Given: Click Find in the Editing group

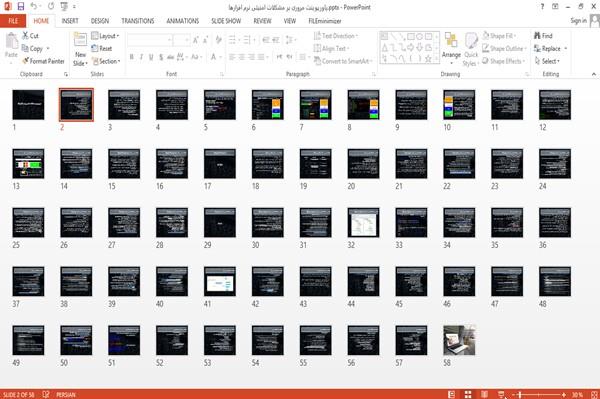Looking at the screenshot, I should pyautogui.click(x=543, y=36).
